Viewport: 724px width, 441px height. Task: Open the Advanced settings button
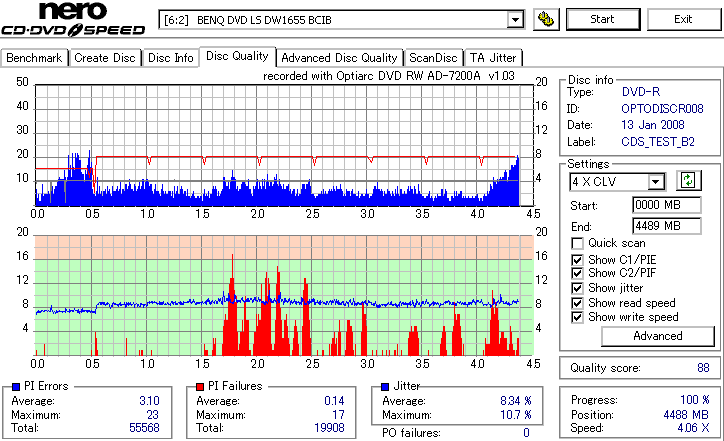tap(658, 336)
